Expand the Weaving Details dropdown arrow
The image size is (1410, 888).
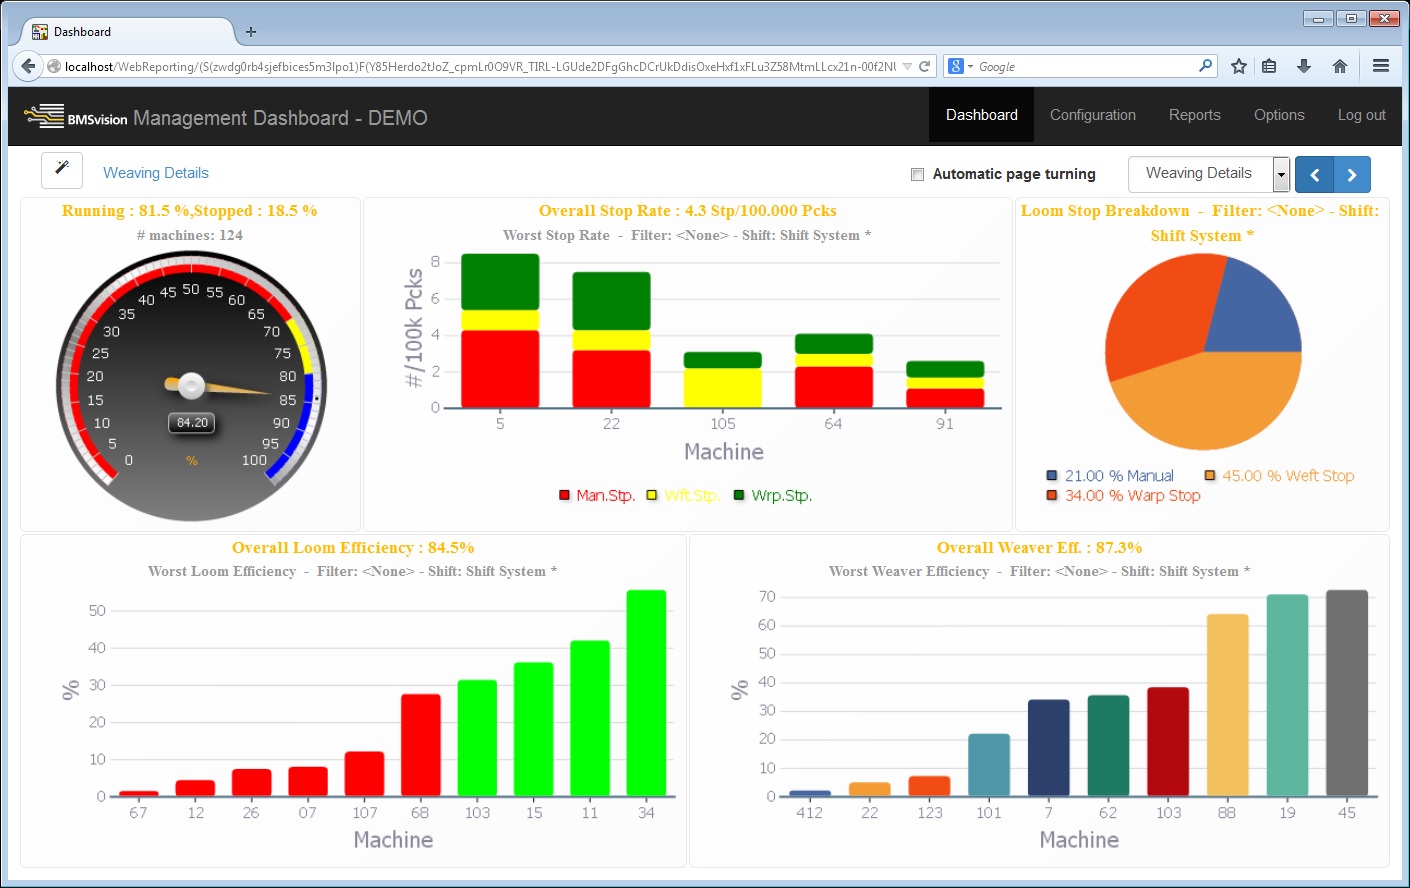click(x=1281, y=175)
